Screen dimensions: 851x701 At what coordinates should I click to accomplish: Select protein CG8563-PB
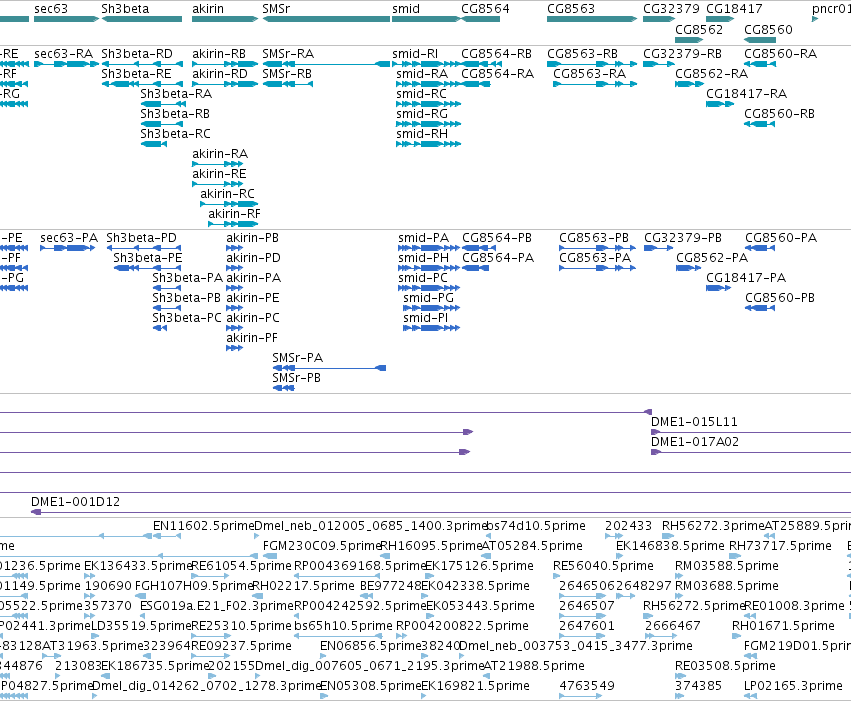594,238
